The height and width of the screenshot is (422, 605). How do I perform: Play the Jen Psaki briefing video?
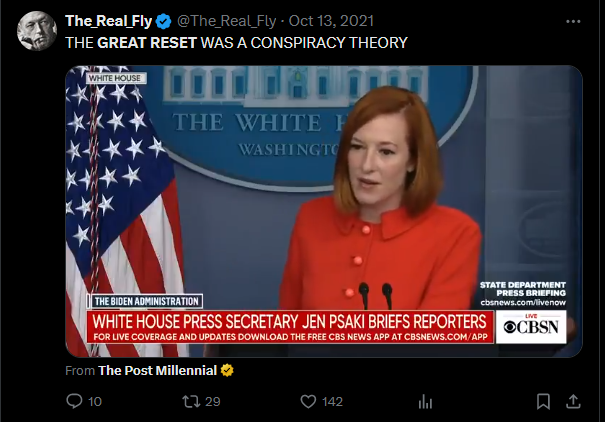pos(324,211)
